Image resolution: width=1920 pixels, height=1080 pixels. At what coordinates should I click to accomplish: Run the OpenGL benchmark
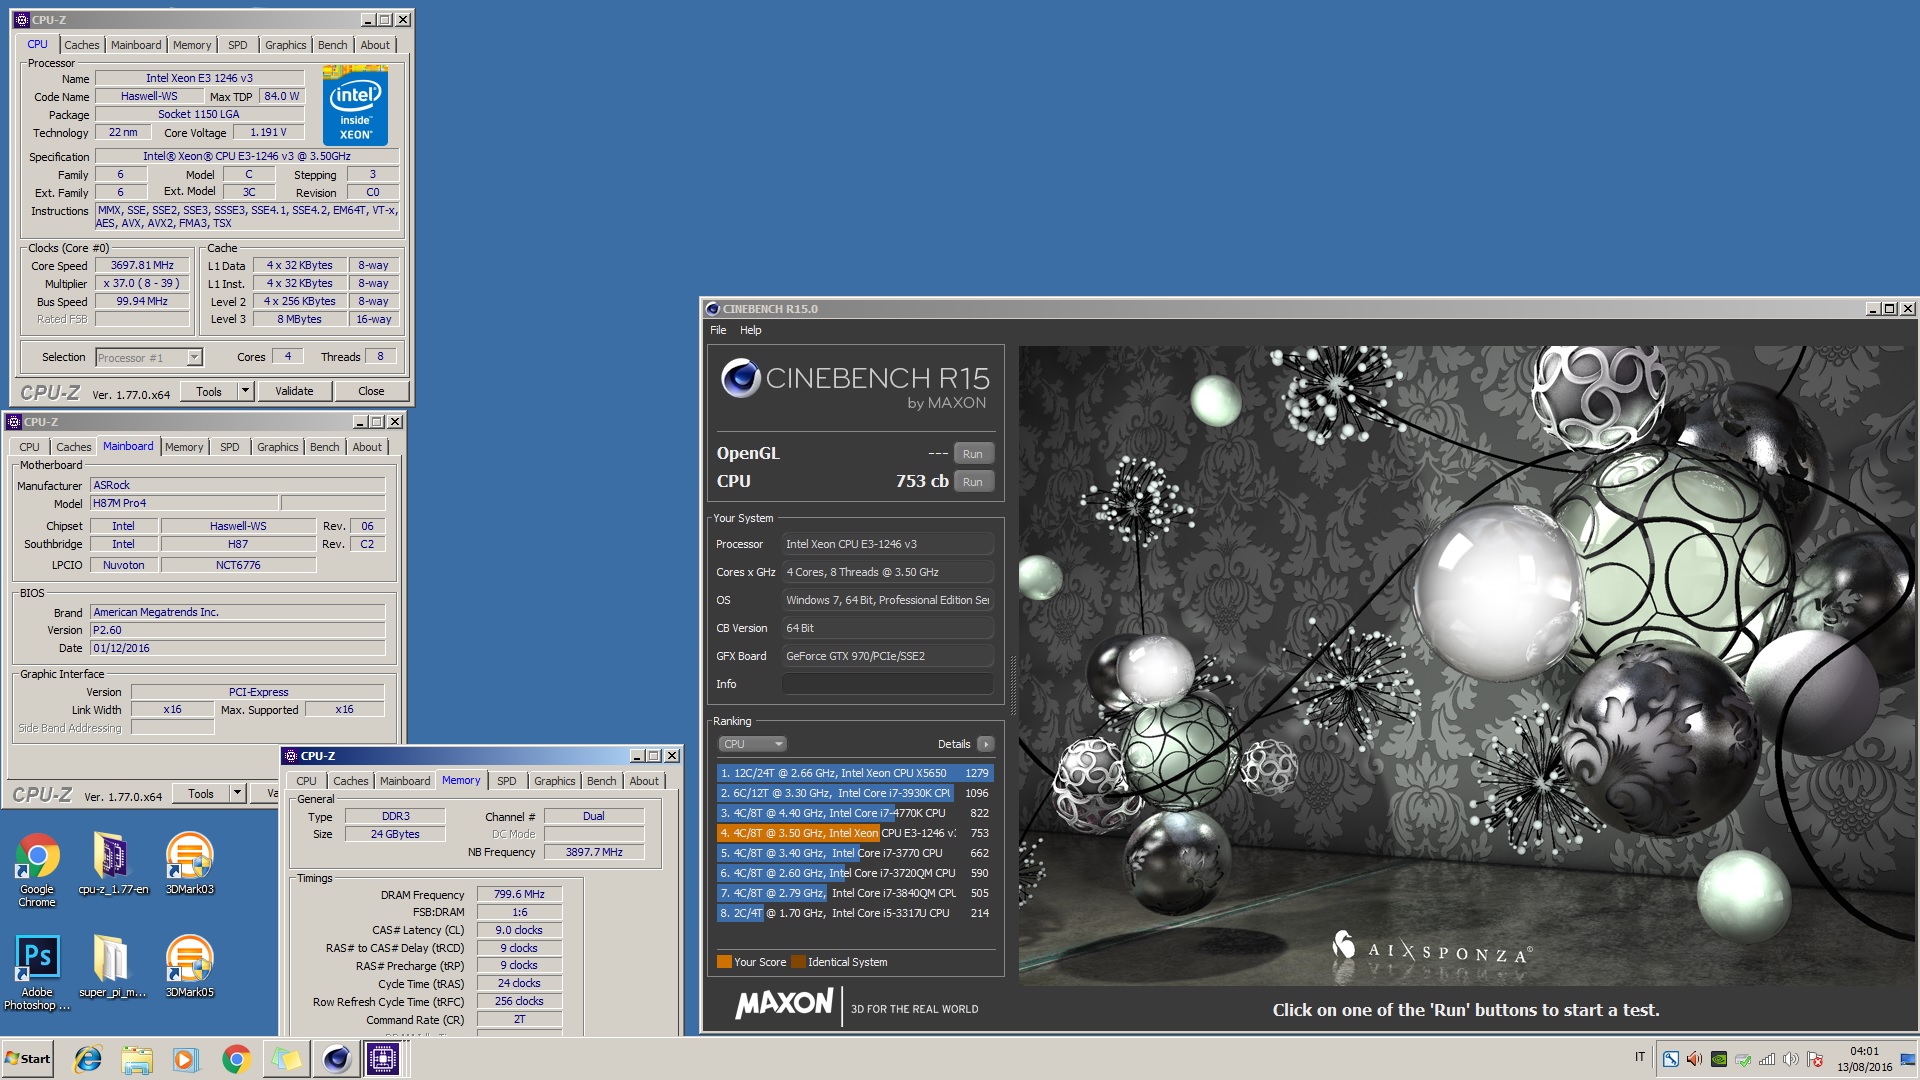973,453
